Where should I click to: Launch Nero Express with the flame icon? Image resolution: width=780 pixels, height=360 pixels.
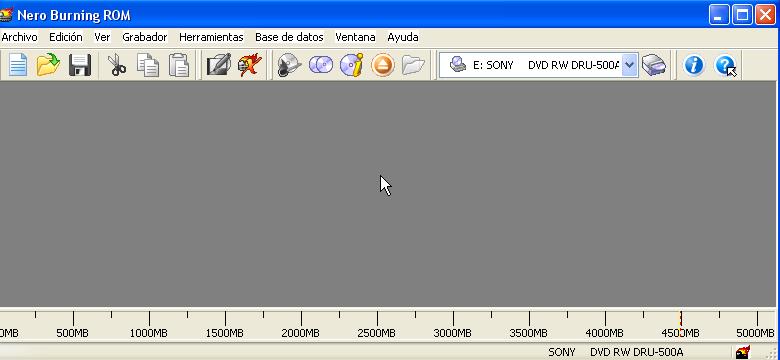point(250,65)
